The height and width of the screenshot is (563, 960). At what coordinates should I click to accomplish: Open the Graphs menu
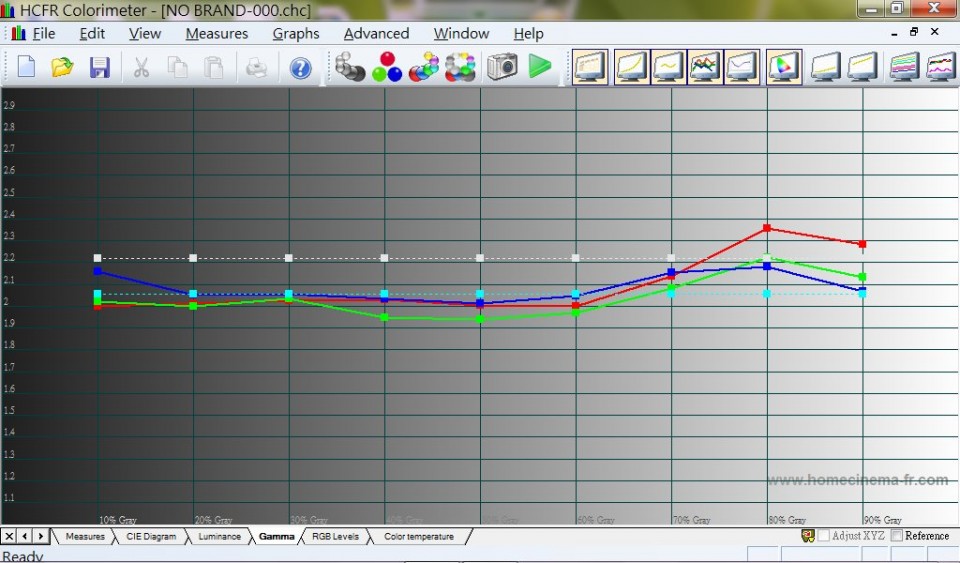pos(296,33)
